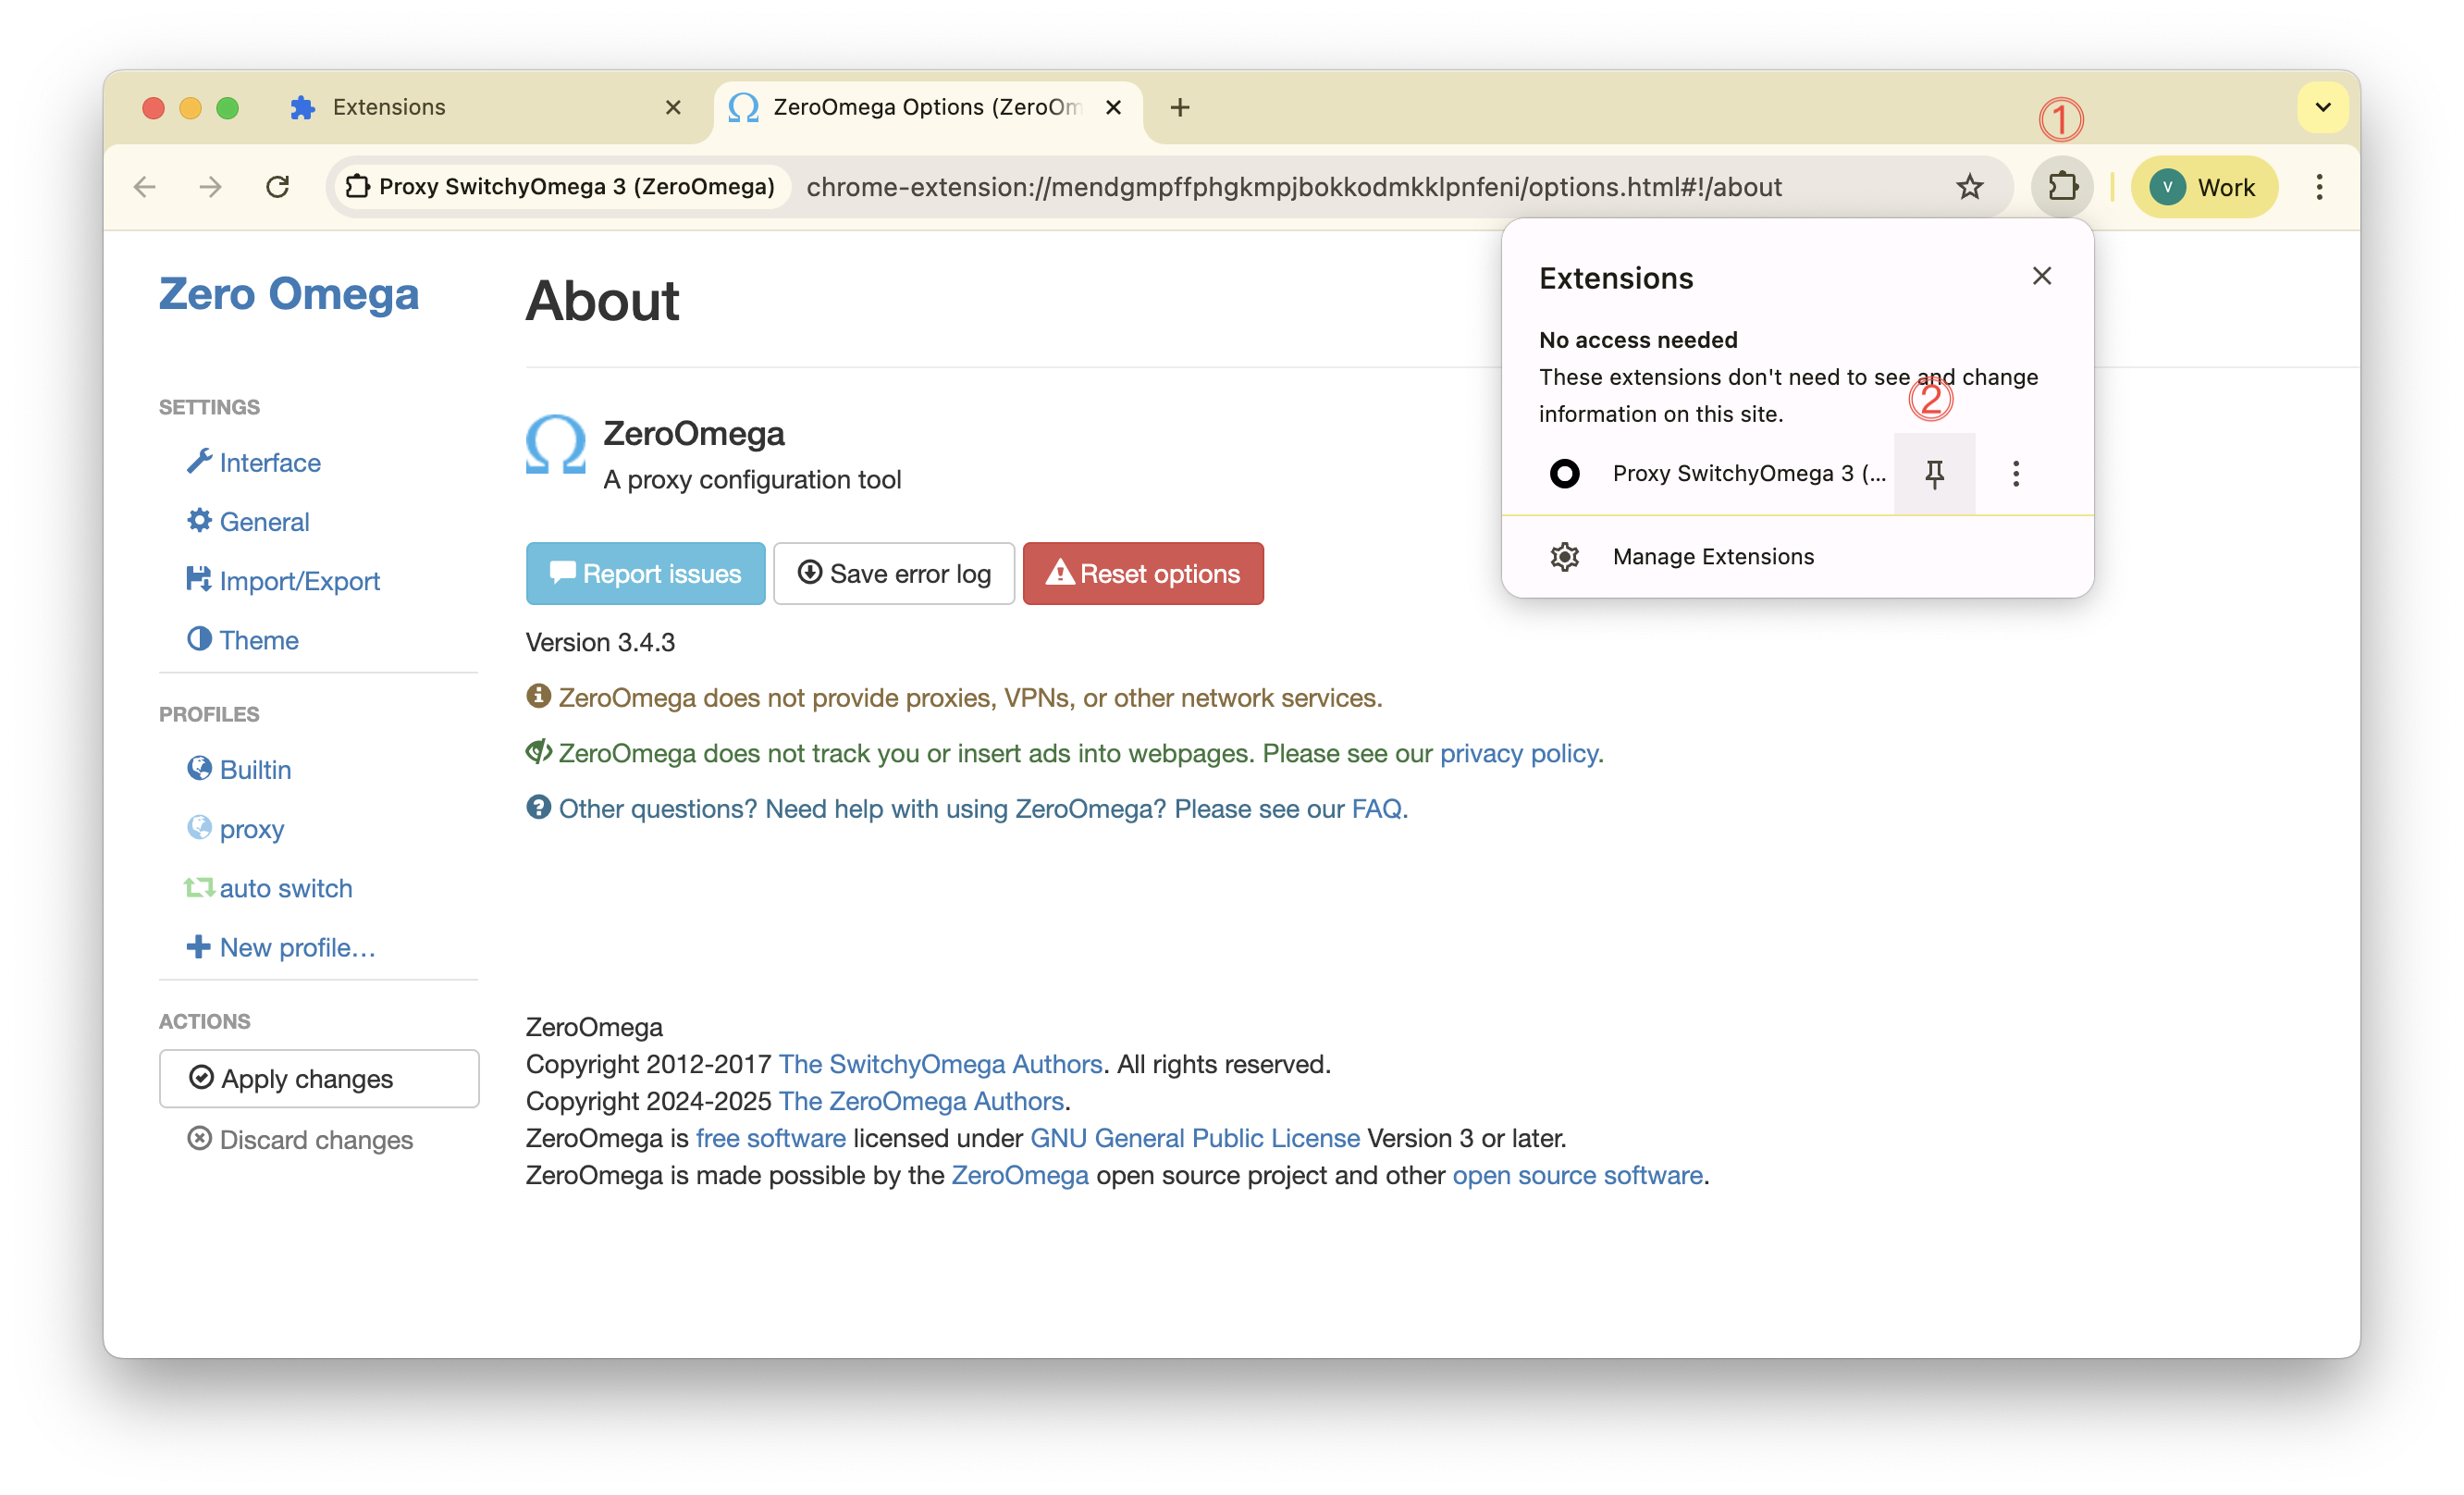
Task: Click the browser forward arrow
Action: tap(211, 187)
